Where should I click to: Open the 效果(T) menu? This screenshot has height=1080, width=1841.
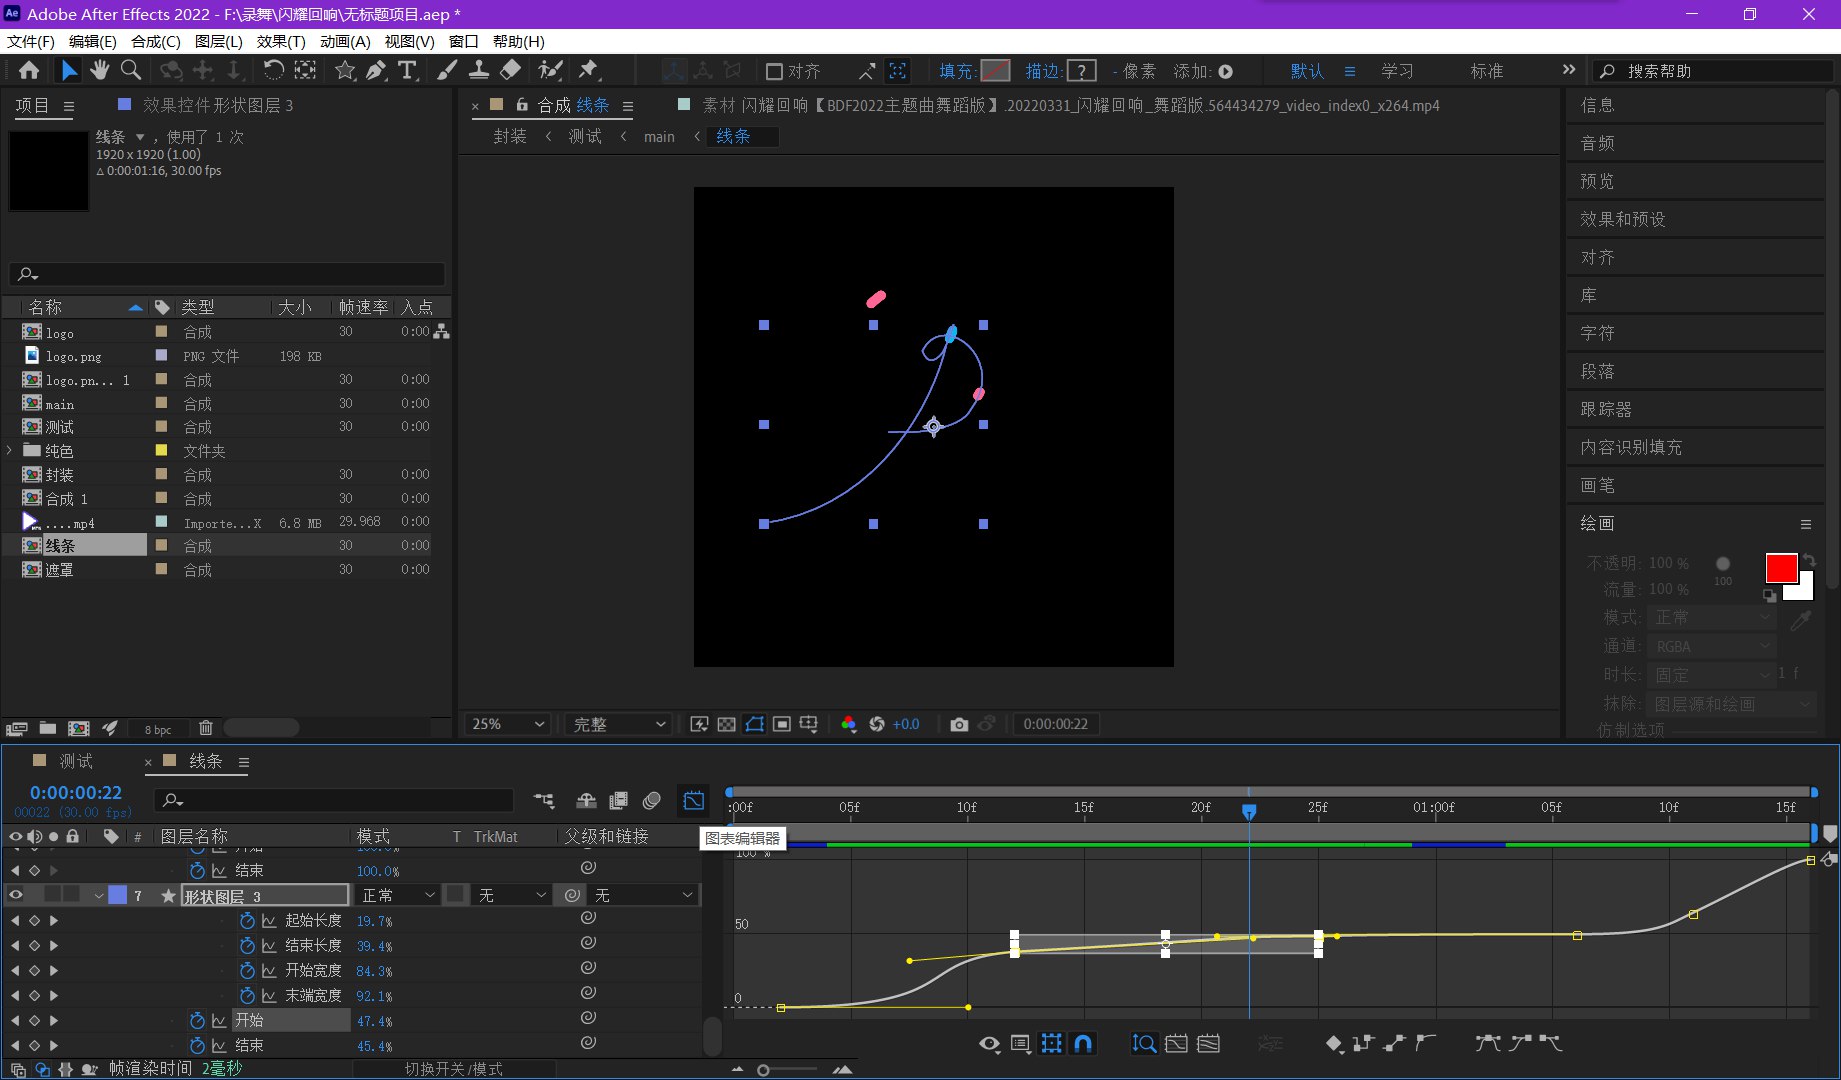click(x=280, y=41)
